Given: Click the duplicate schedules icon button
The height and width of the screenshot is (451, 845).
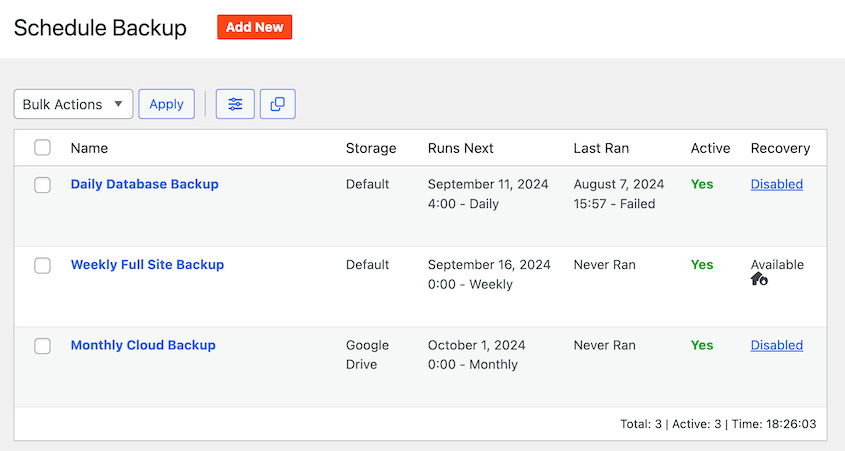Looking at the screenshot, I should pos(277,104).
